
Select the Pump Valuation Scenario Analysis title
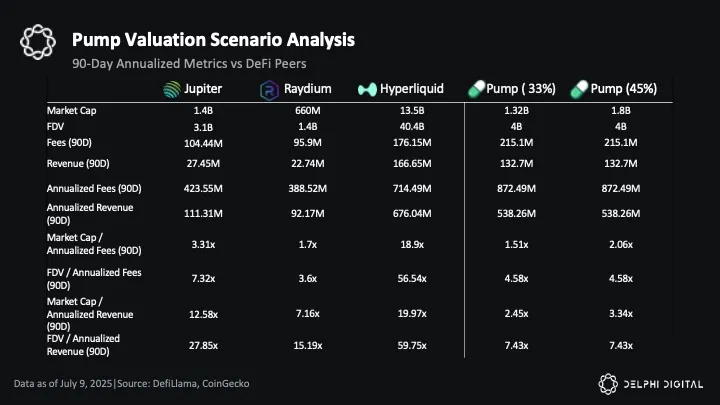coord(212,40)
